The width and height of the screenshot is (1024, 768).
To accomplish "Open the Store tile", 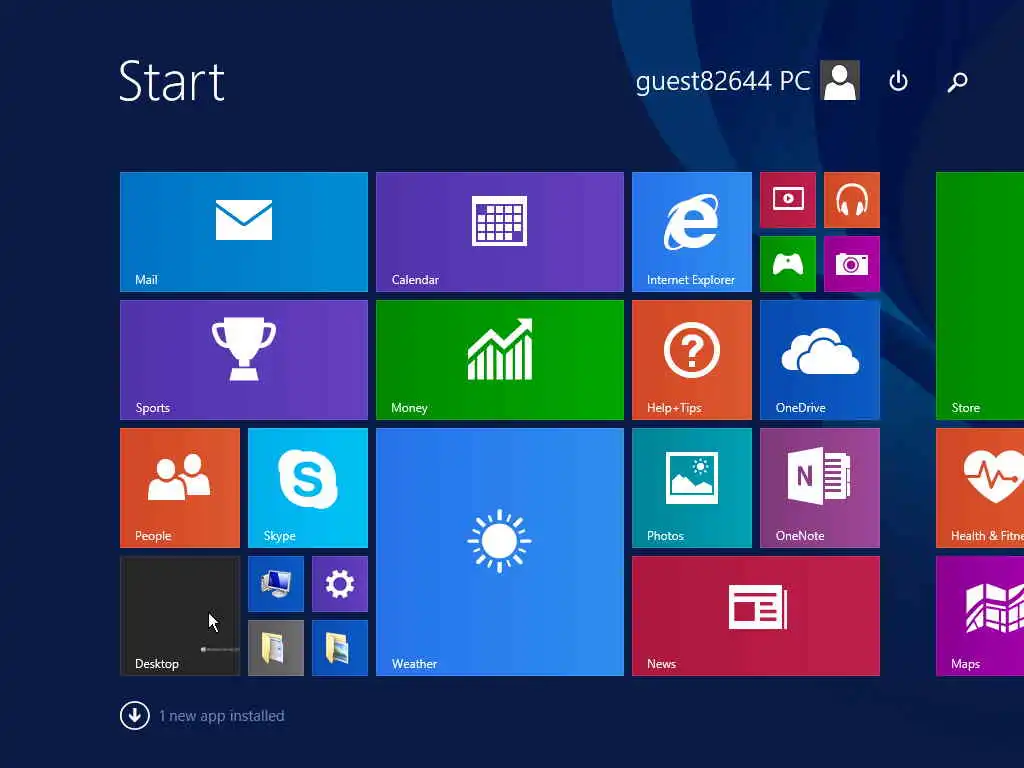I will [x=980, y=296].
